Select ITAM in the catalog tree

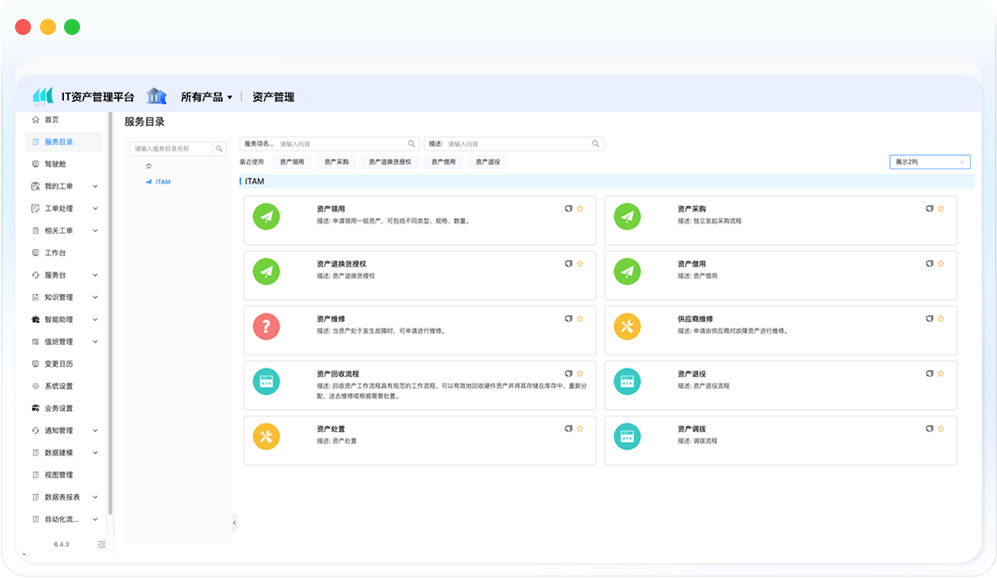[x=163, y=182]
